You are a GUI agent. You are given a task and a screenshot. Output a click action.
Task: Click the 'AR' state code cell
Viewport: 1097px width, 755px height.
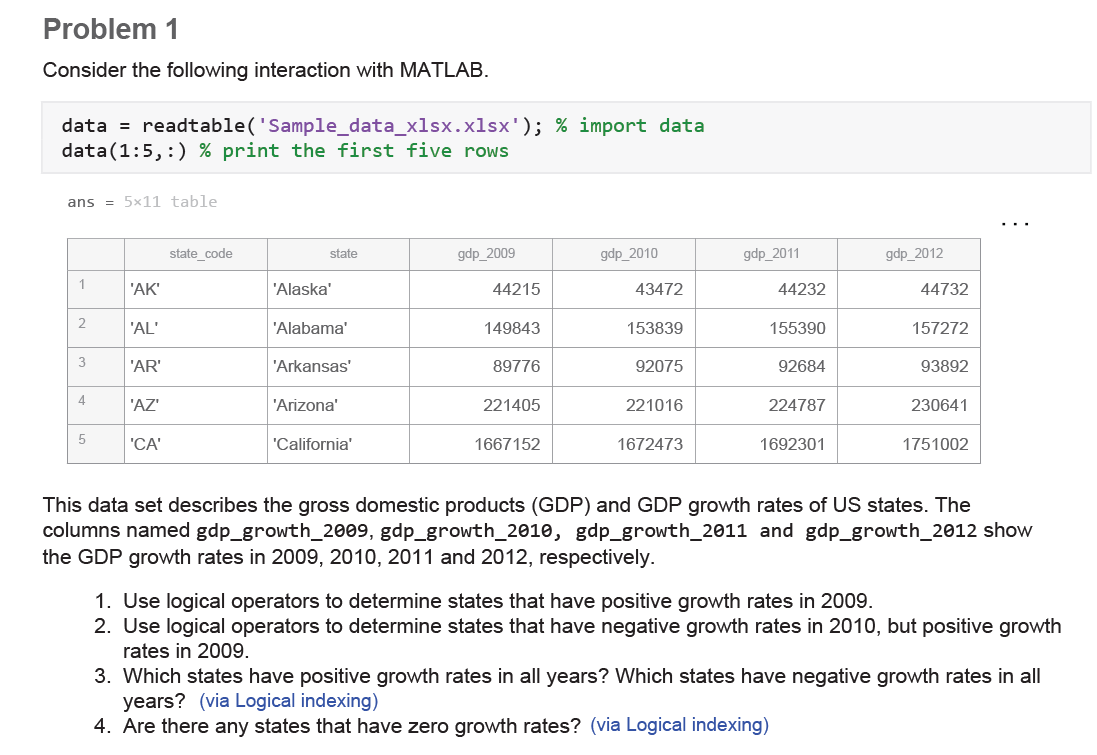coord(196,367)
